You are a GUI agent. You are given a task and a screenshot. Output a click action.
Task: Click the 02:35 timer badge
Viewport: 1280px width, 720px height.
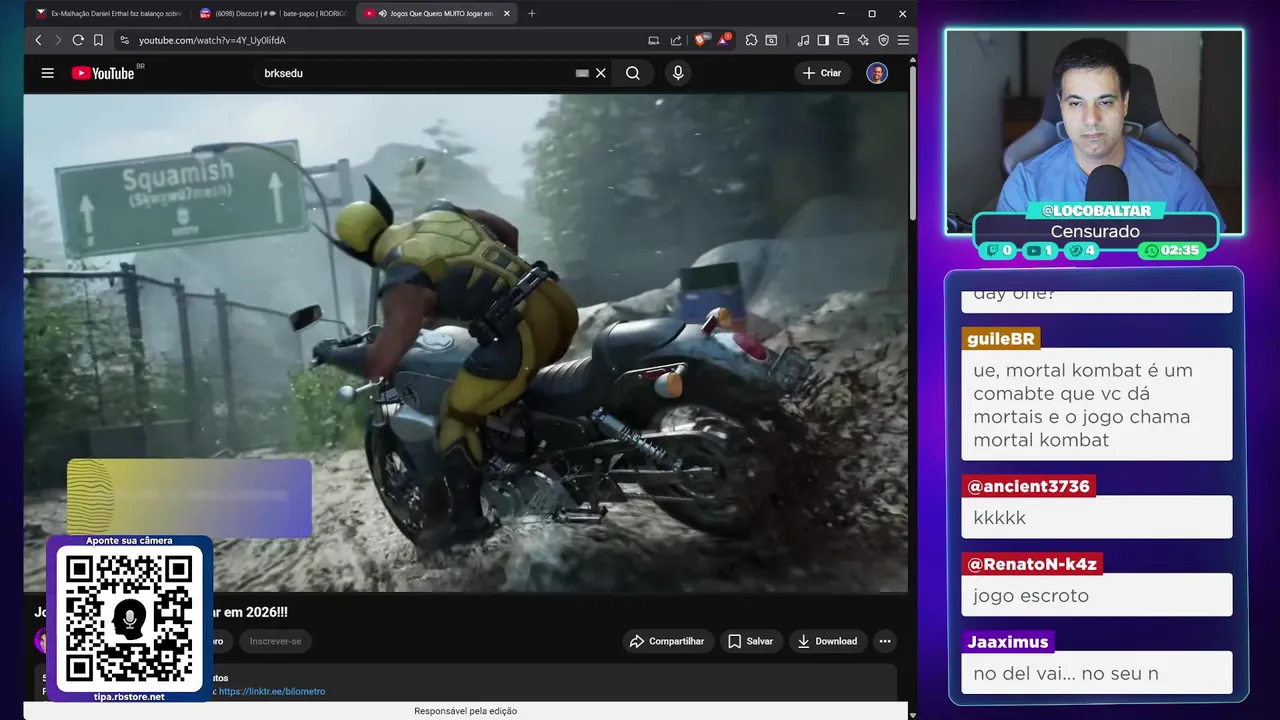point(1172,250)
